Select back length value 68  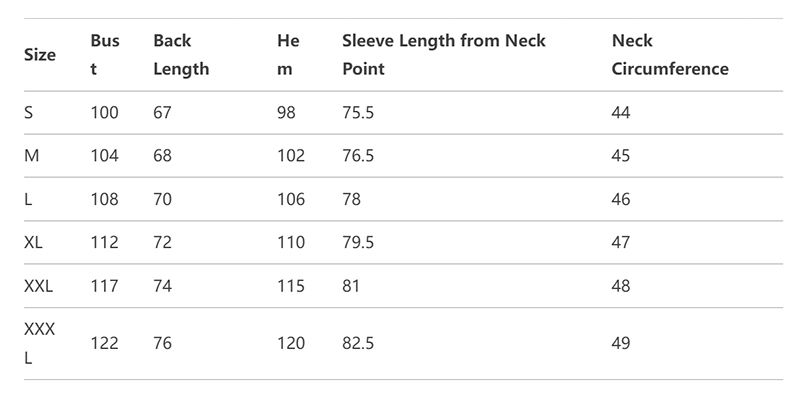point(162,156)
